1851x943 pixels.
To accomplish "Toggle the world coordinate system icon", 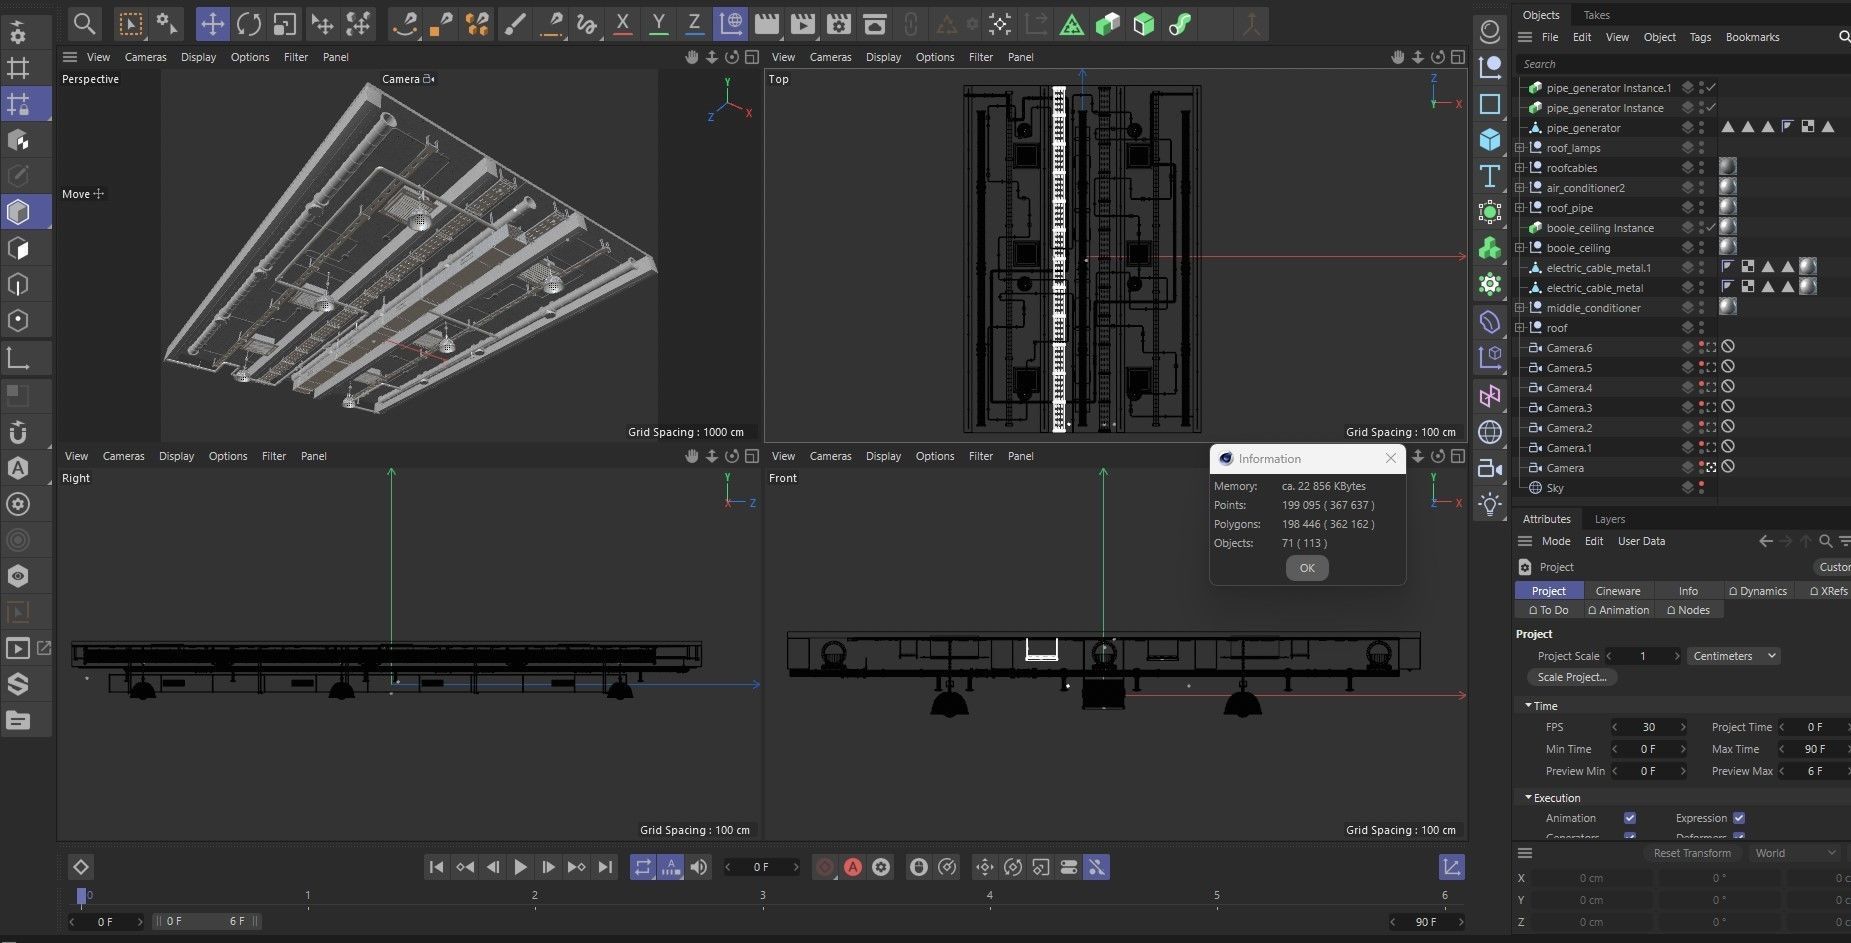I will pyautogui.click(x=731, y=24).
